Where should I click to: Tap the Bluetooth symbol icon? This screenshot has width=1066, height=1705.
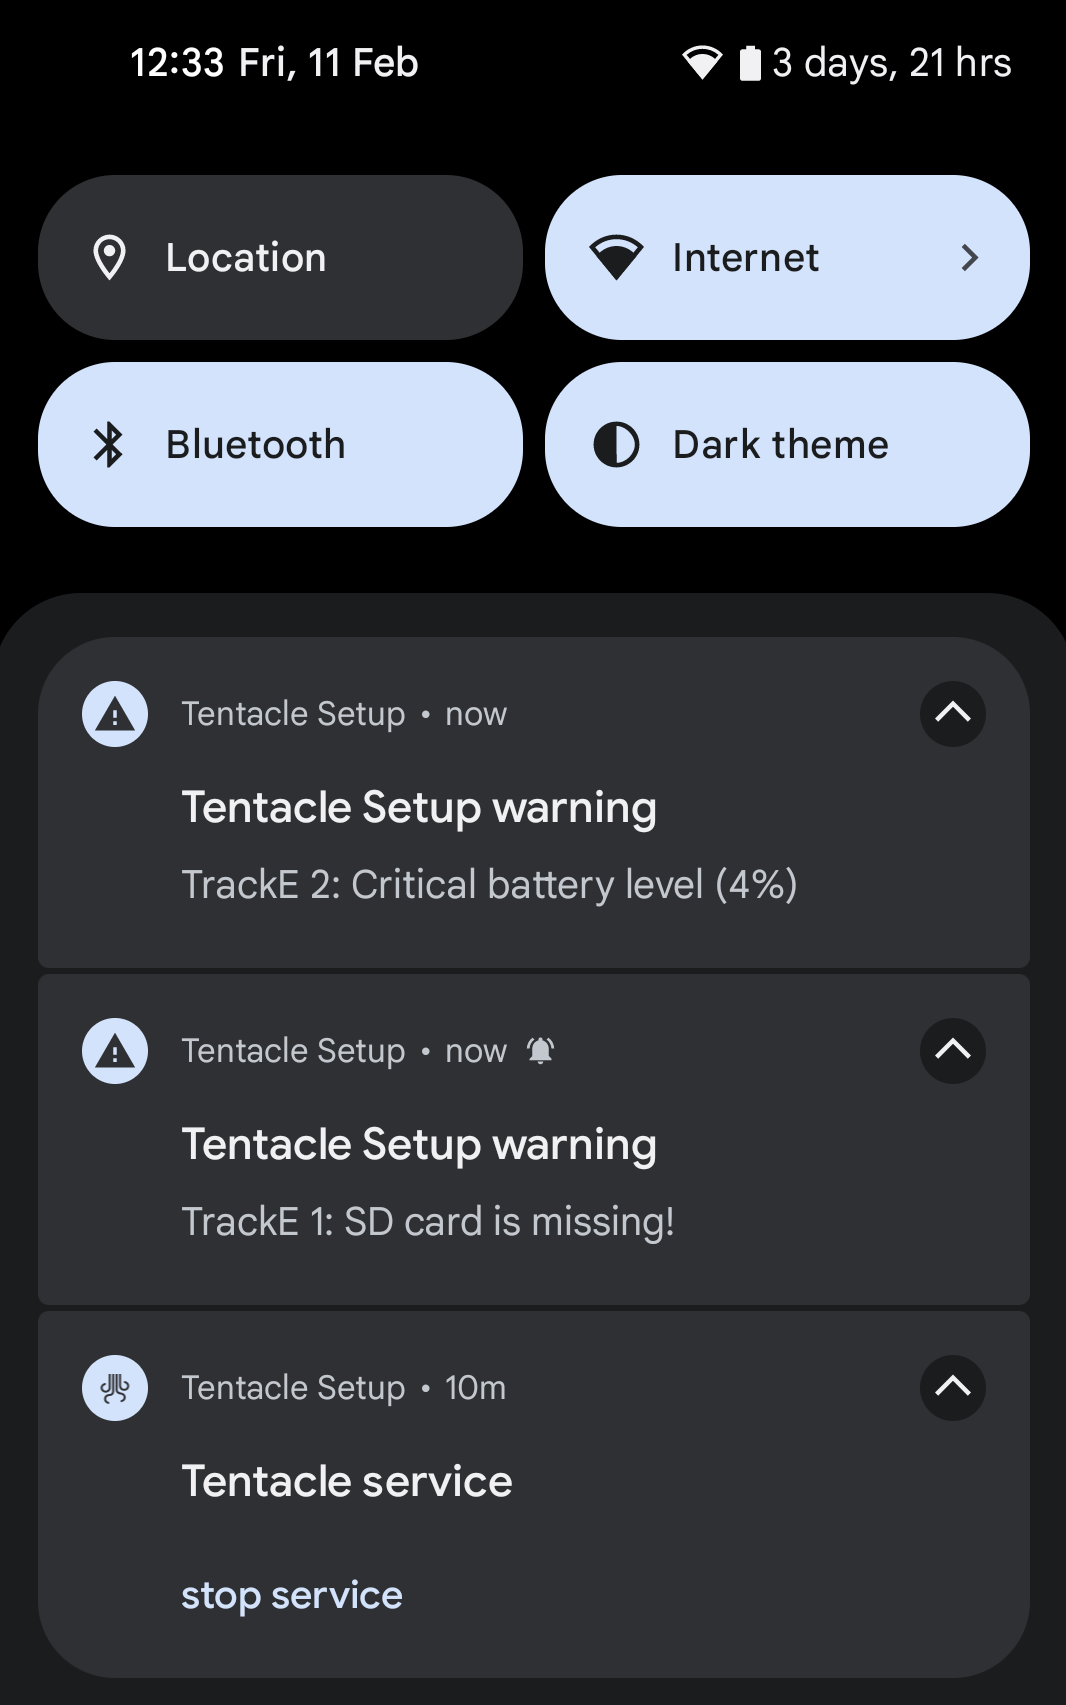tap(109, 445)
